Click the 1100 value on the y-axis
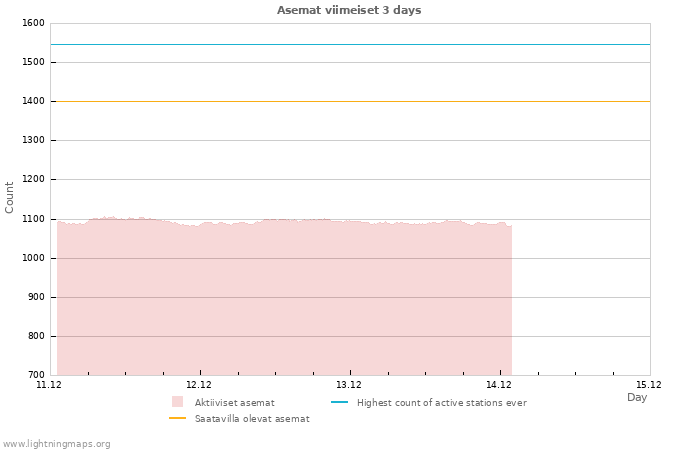Screen dimensions: 700x450 [x=33, y=219]
